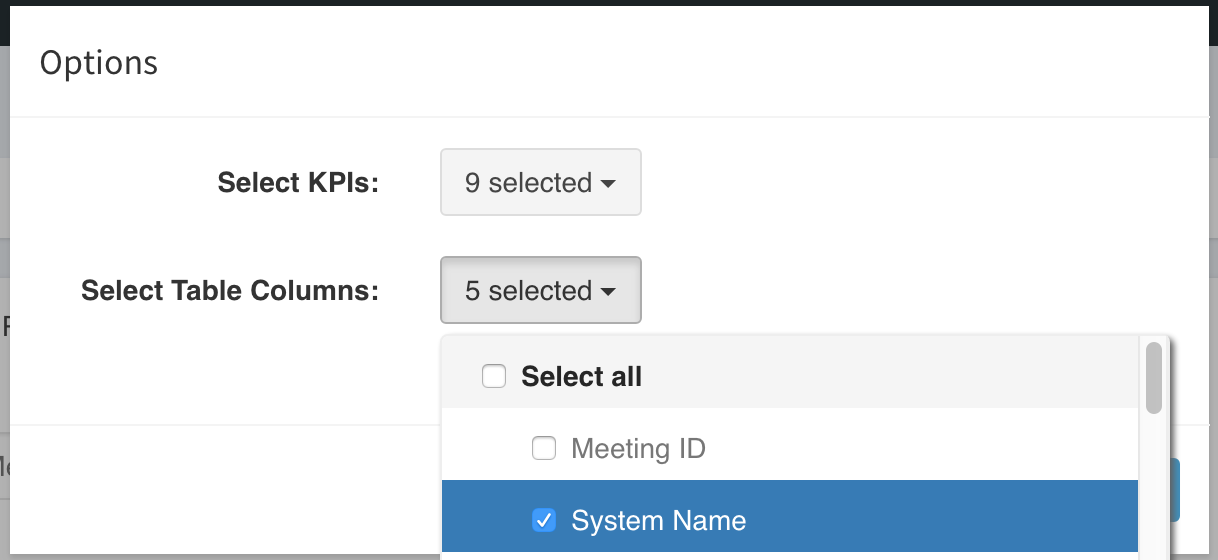Image resolution: width=1218 pixels, height=560 pixels.
Task: Click the "Select Table Columns:" field label
Action: [230, 291]
